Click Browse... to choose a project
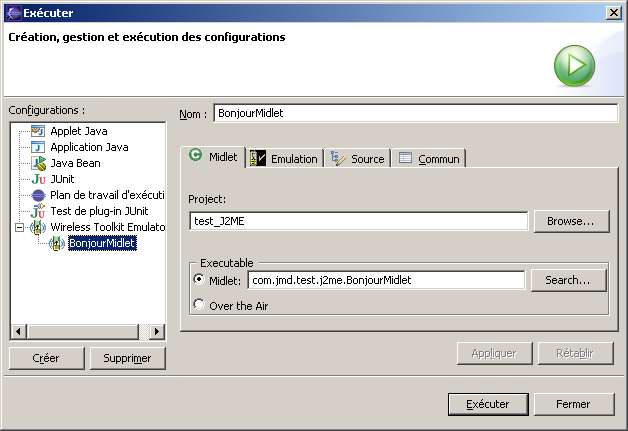 point(571,221)
